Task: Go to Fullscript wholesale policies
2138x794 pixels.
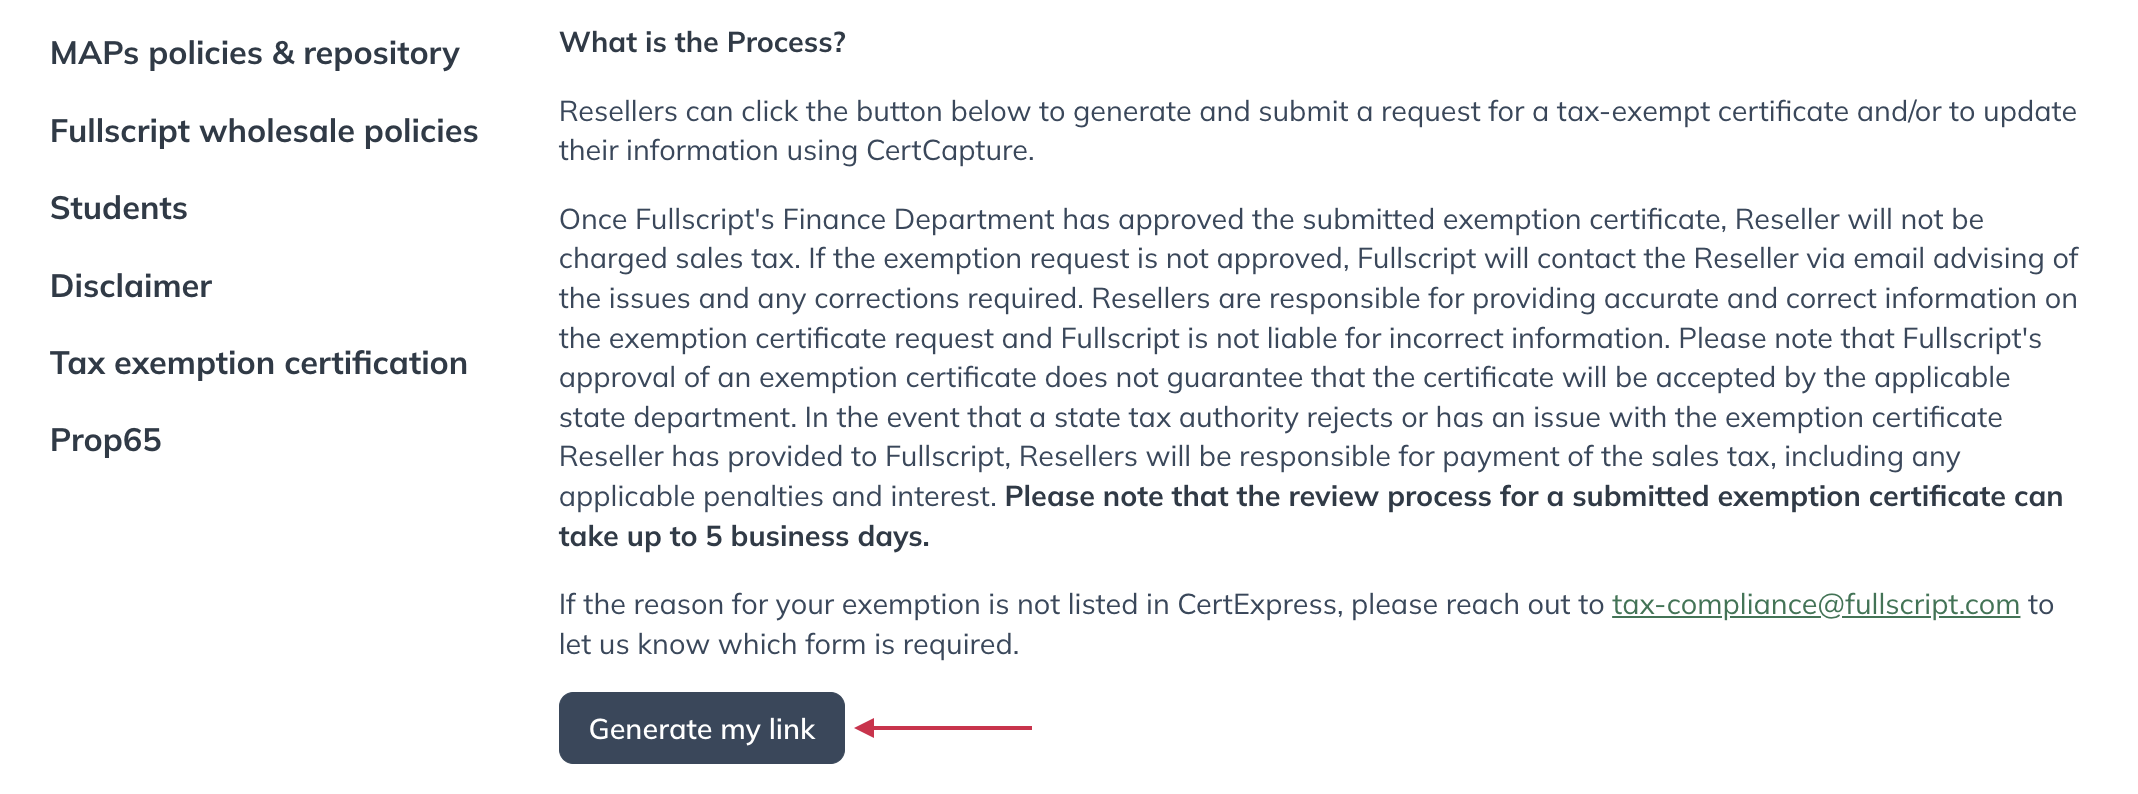Action: (x=264, y=131)
